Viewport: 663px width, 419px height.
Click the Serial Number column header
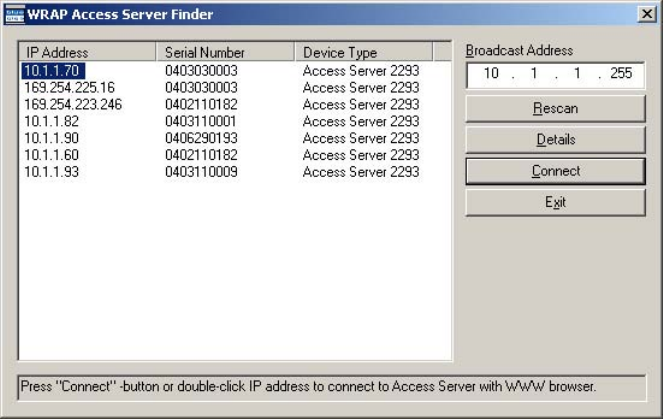(x=226, y=52)
